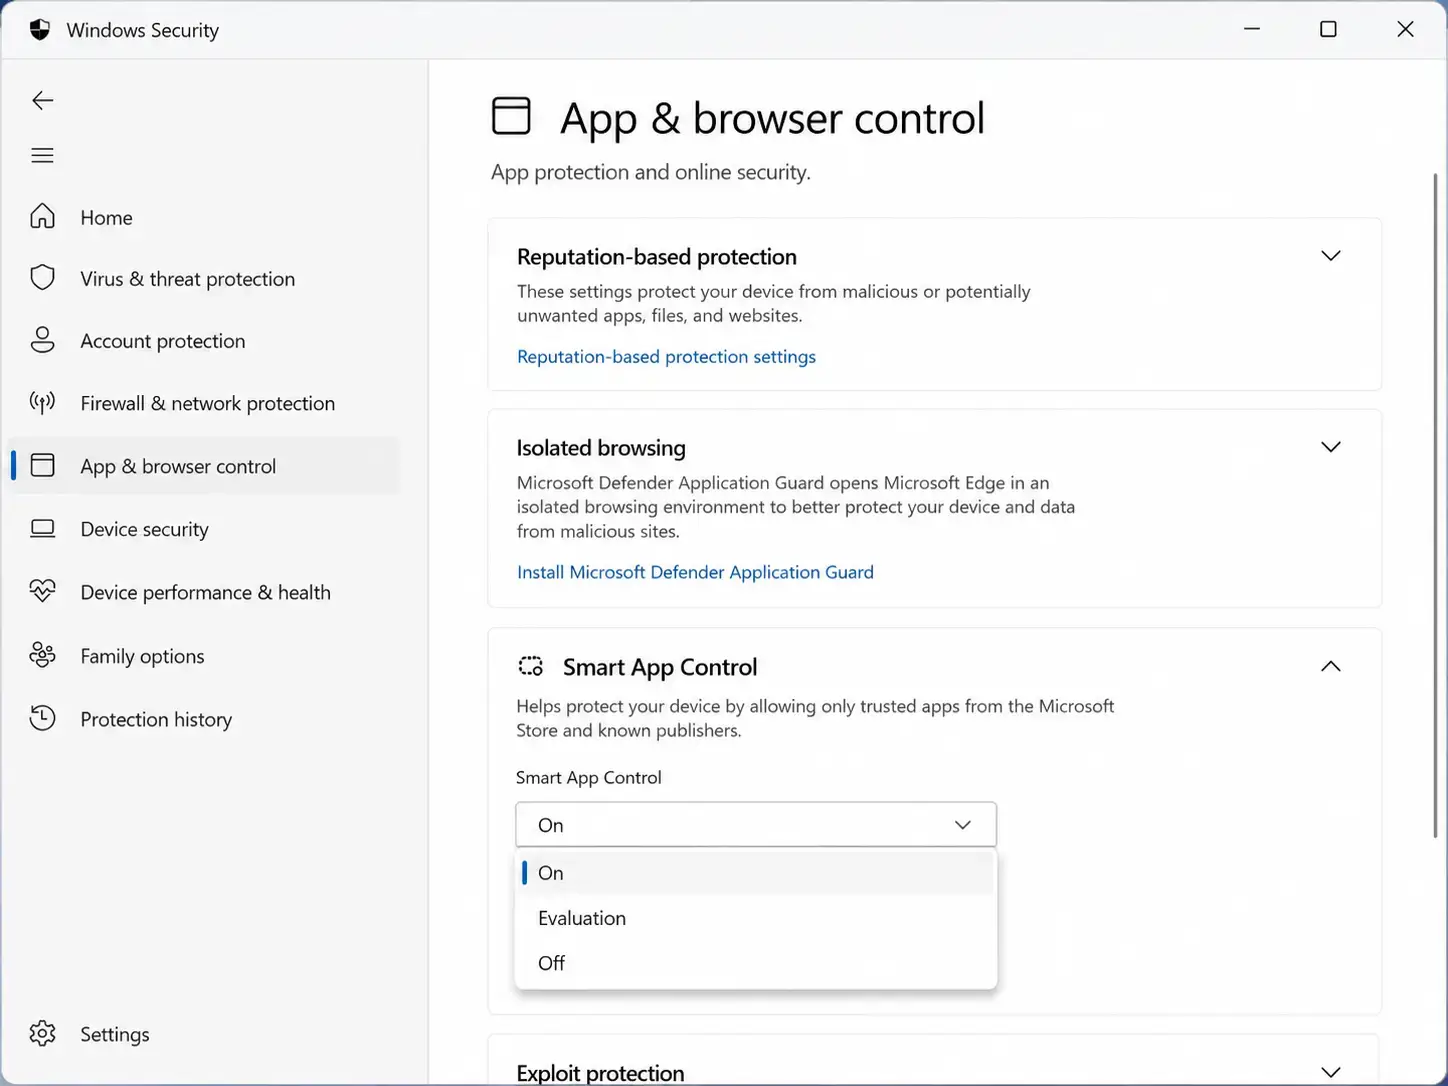Click the Windows Security shield title icon

40,30
